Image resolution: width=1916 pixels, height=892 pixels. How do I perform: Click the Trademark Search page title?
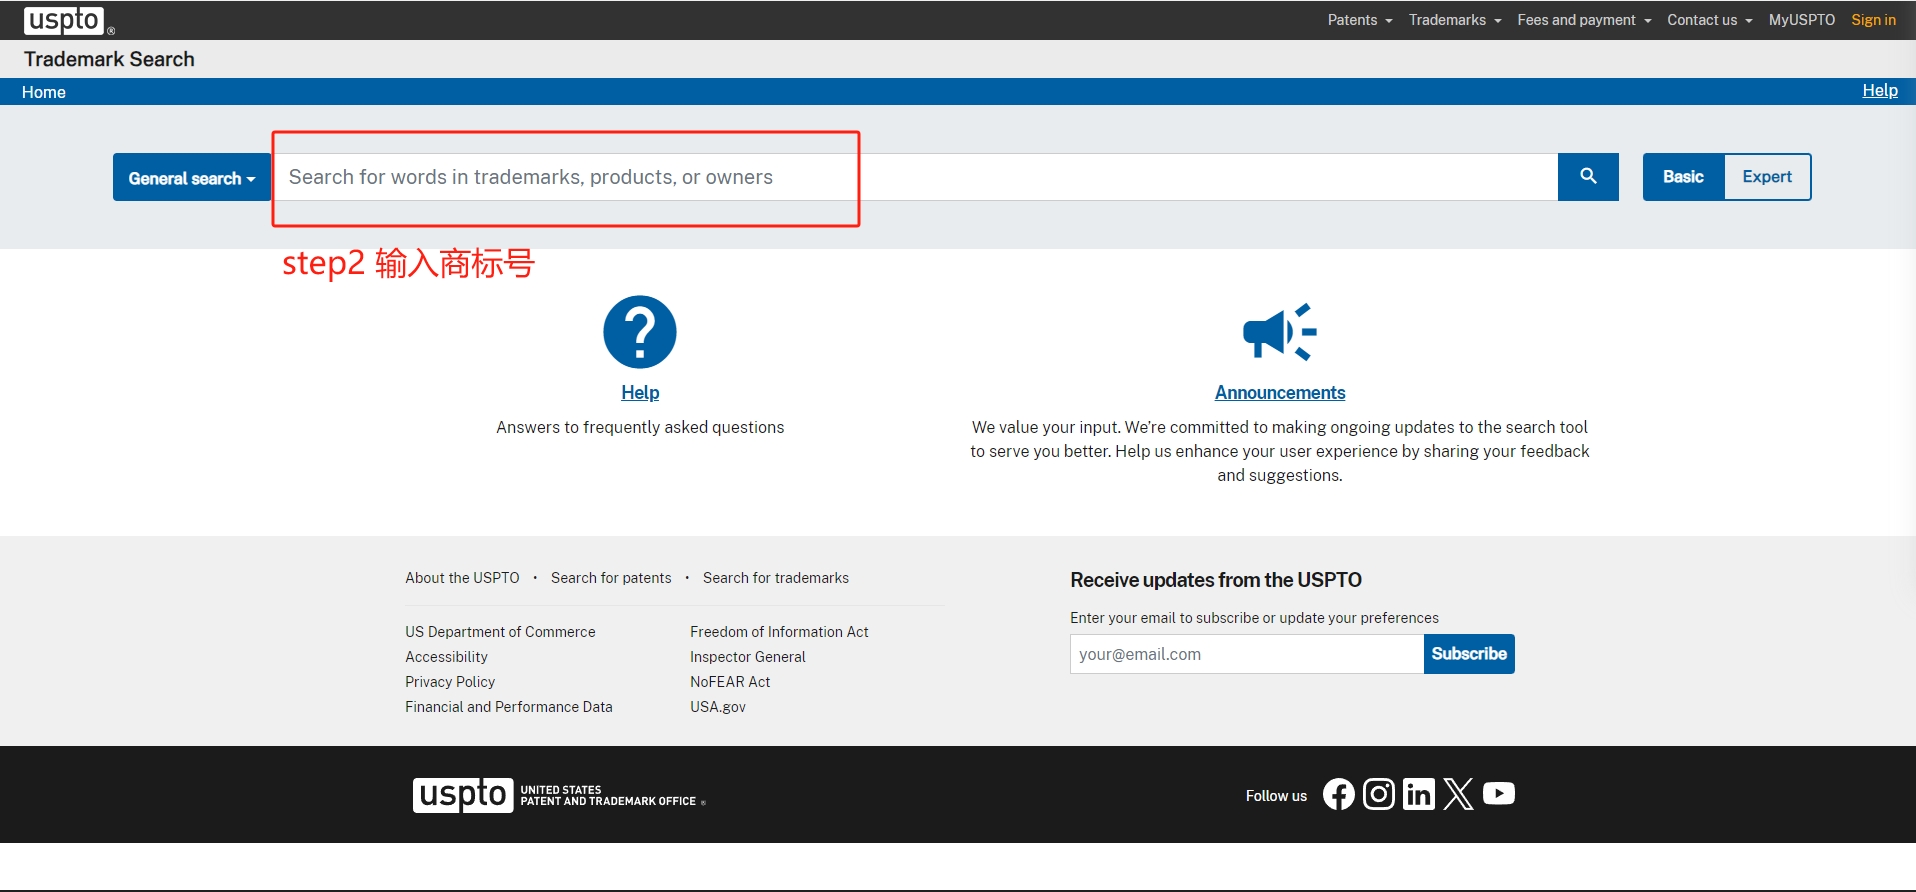click(109, 59)
